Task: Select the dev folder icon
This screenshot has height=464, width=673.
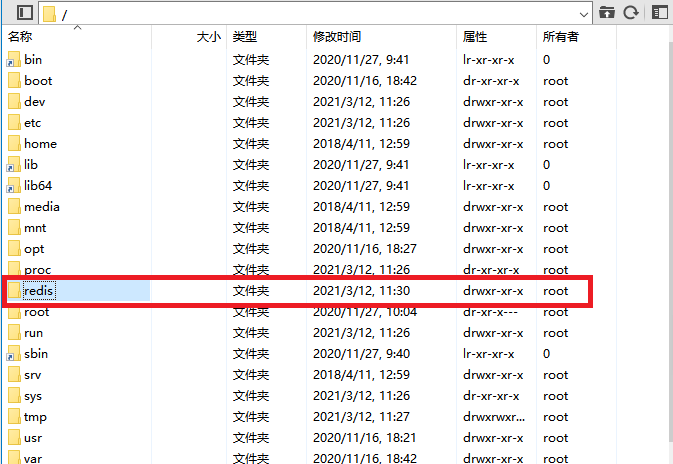Action: point(14,102)
